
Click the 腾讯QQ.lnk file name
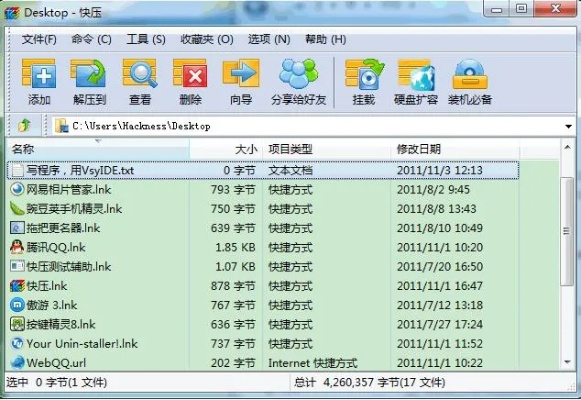pos(56,247)
